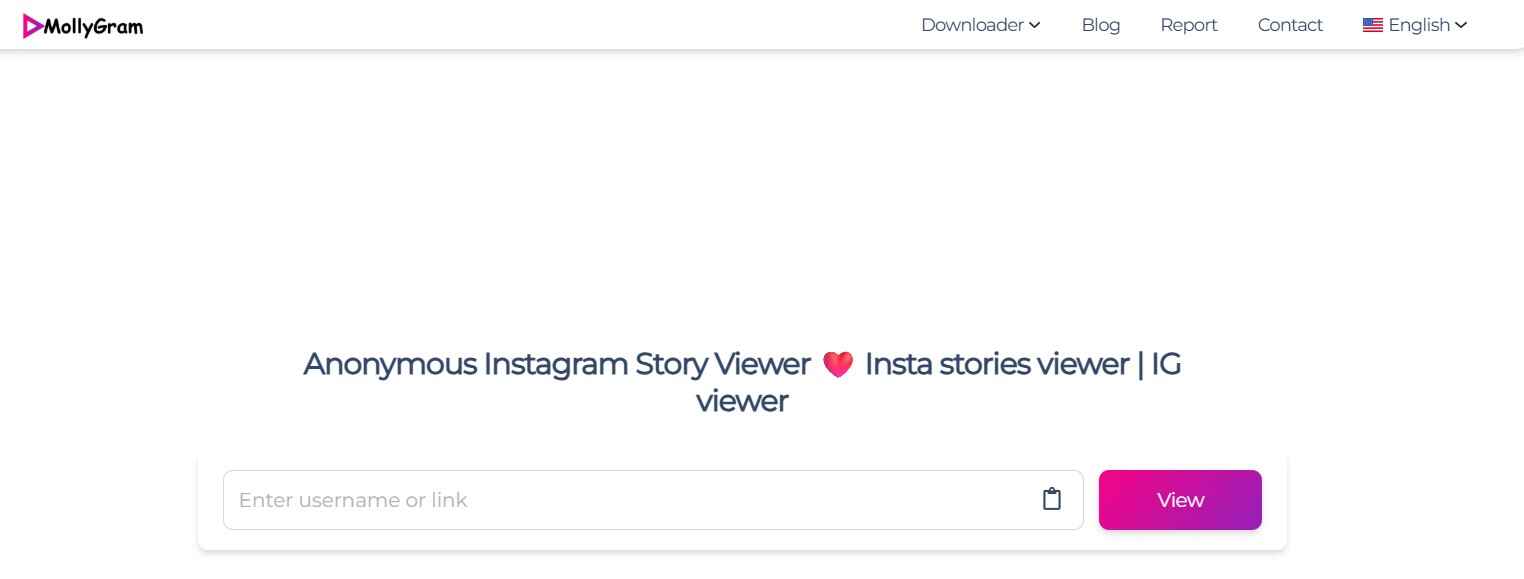Follow the Contact link in the navigation
The image size is (1524, 579).
tap(1289, 25)
